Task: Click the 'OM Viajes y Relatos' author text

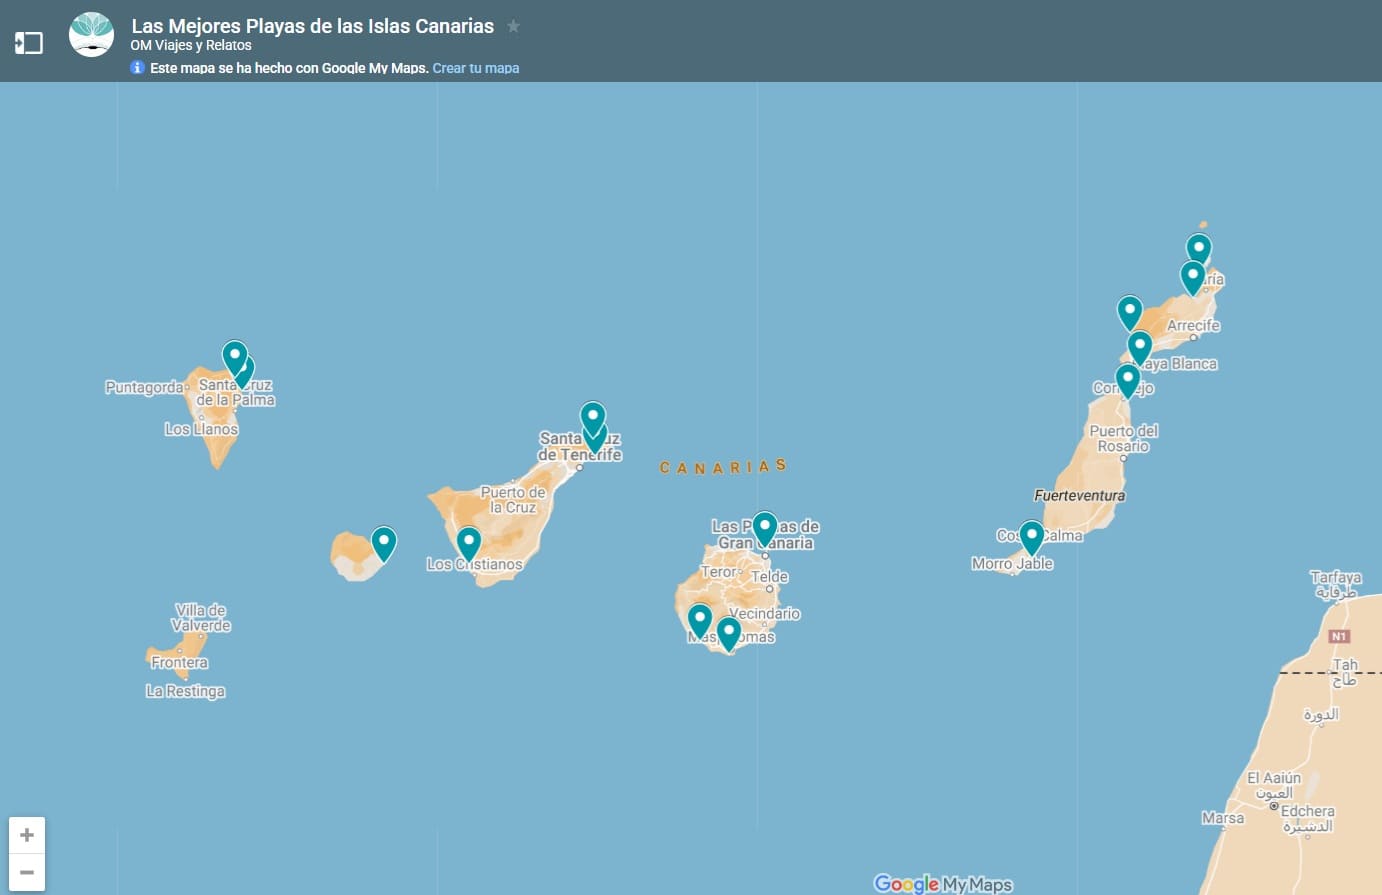Action: [191, 45]
